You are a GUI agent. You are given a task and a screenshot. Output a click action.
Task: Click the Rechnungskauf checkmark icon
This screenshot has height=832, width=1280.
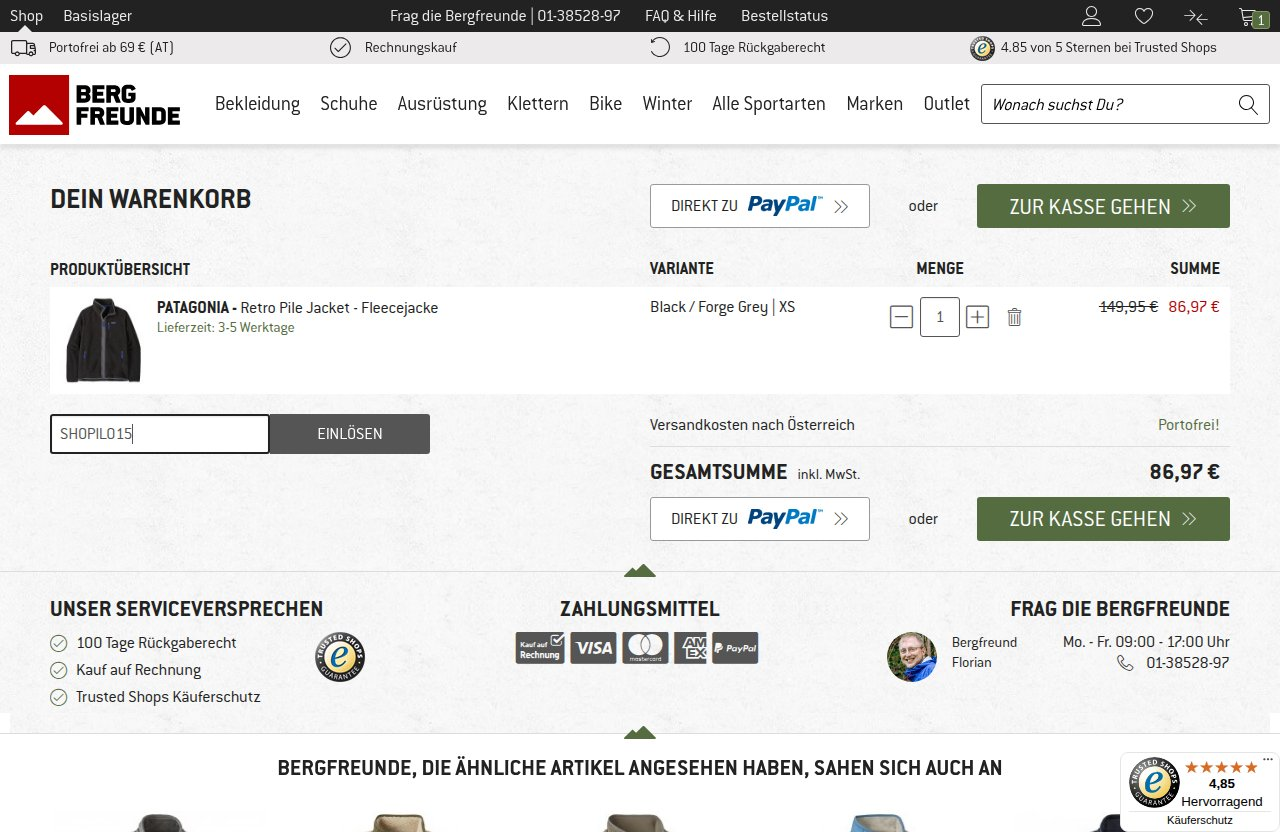340,47
